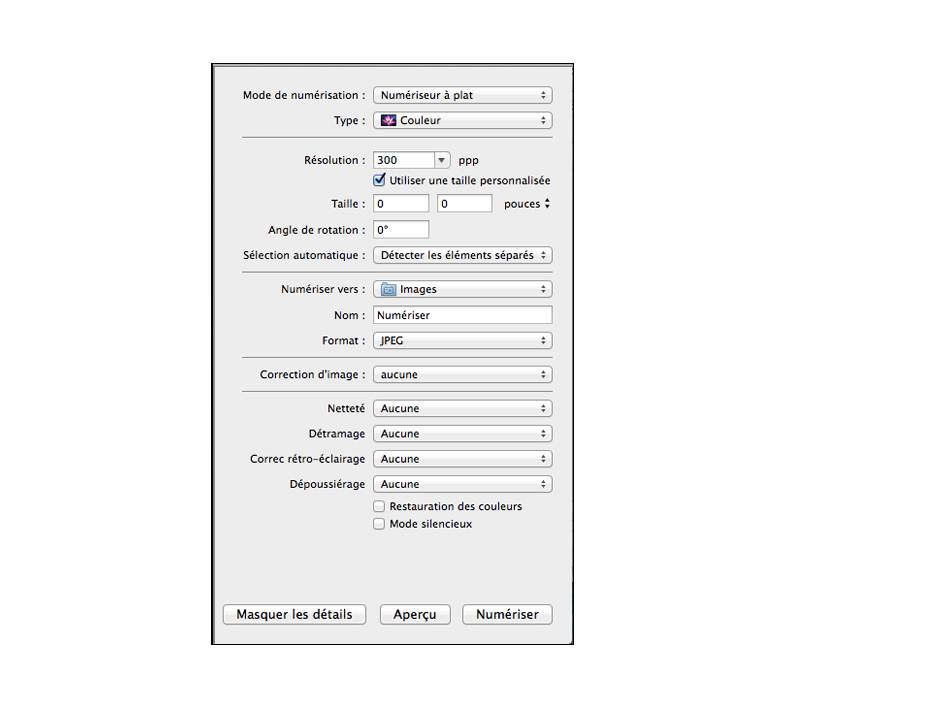Click the Couleur flower icon
Screen dimensions: 950x710
(388, 121)
